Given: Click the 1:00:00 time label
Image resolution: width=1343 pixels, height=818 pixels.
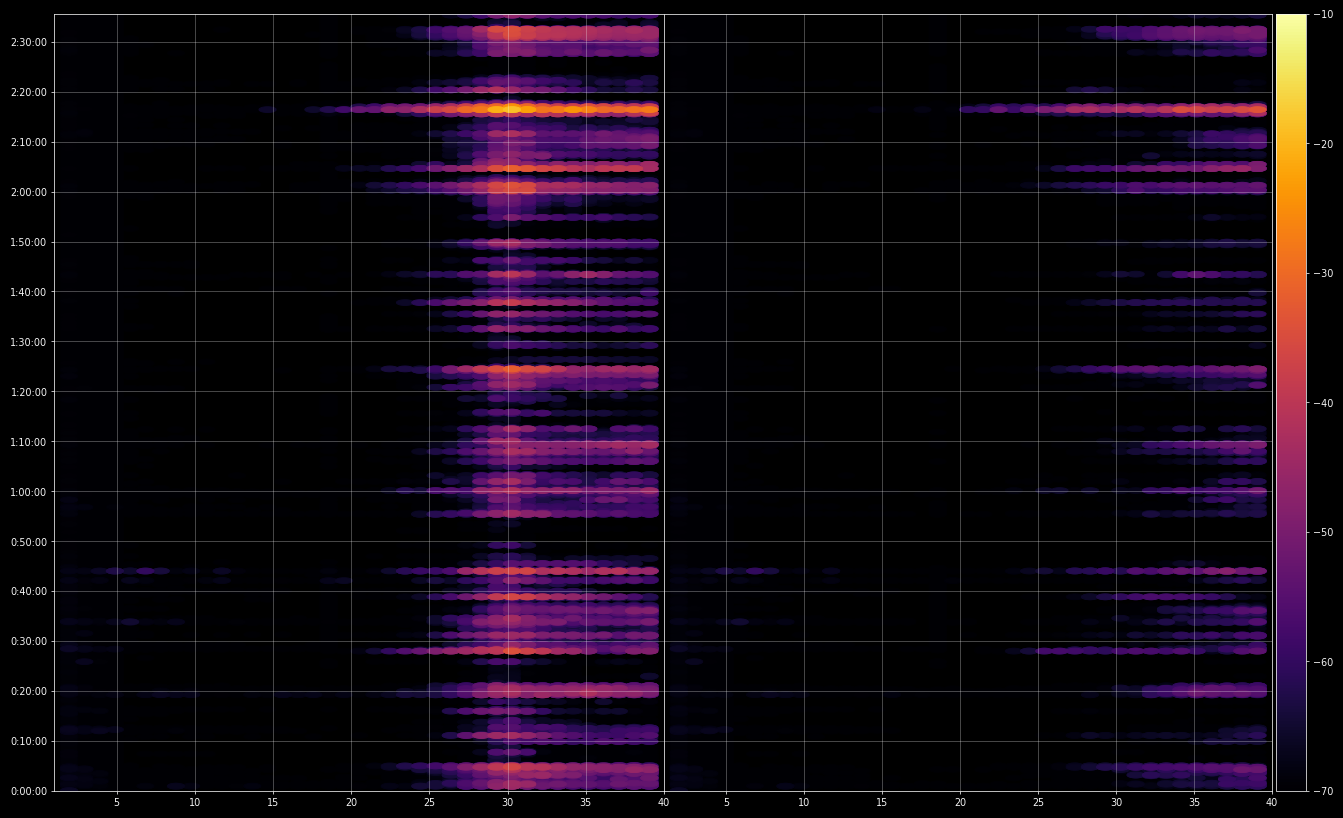Looking at the screenshot, I should click(x=28, y=492).
